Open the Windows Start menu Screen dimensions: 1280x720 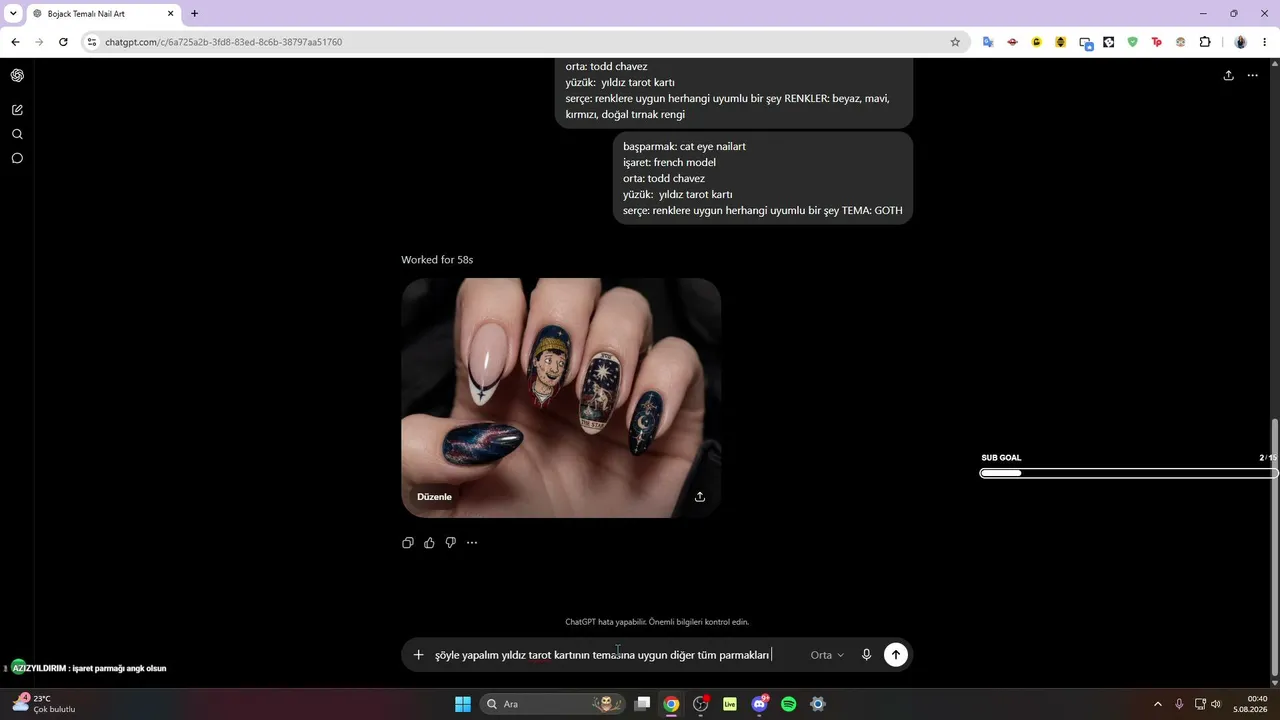pos(463,704)
